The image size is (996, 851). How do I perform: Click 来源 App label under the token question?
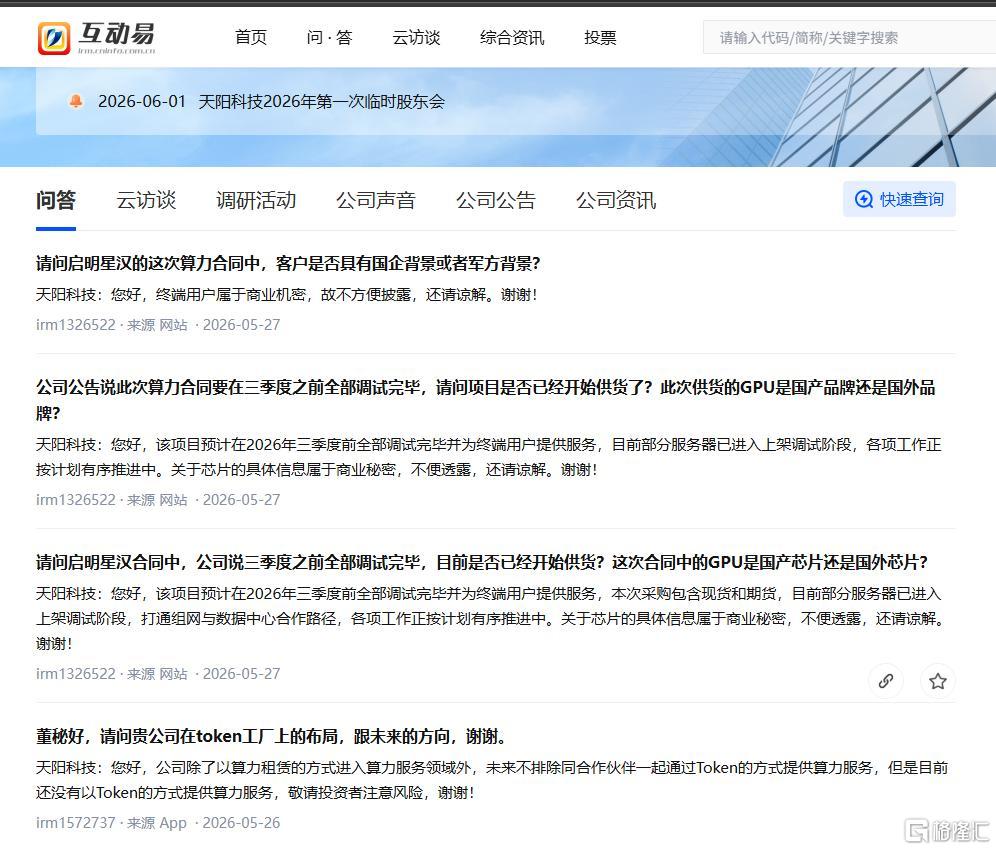point(157,823)
